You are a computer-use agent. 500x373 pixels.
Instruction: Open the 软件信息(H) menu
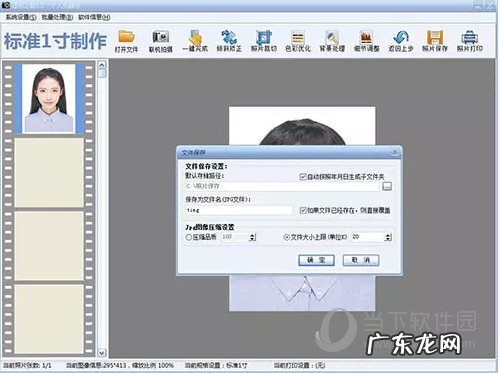(x=94, y=17)
